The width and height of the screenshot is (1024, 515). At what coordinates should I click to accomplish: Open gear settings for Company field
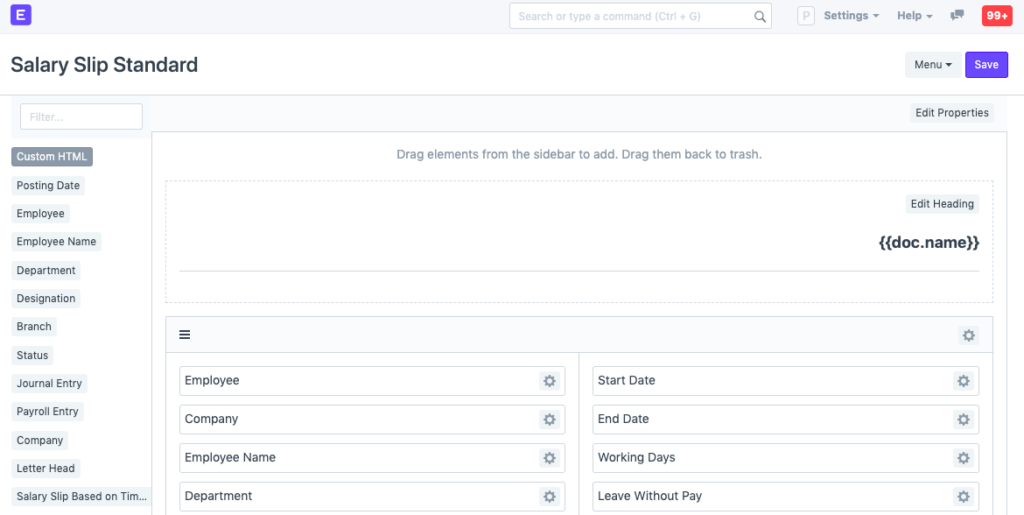549,419
